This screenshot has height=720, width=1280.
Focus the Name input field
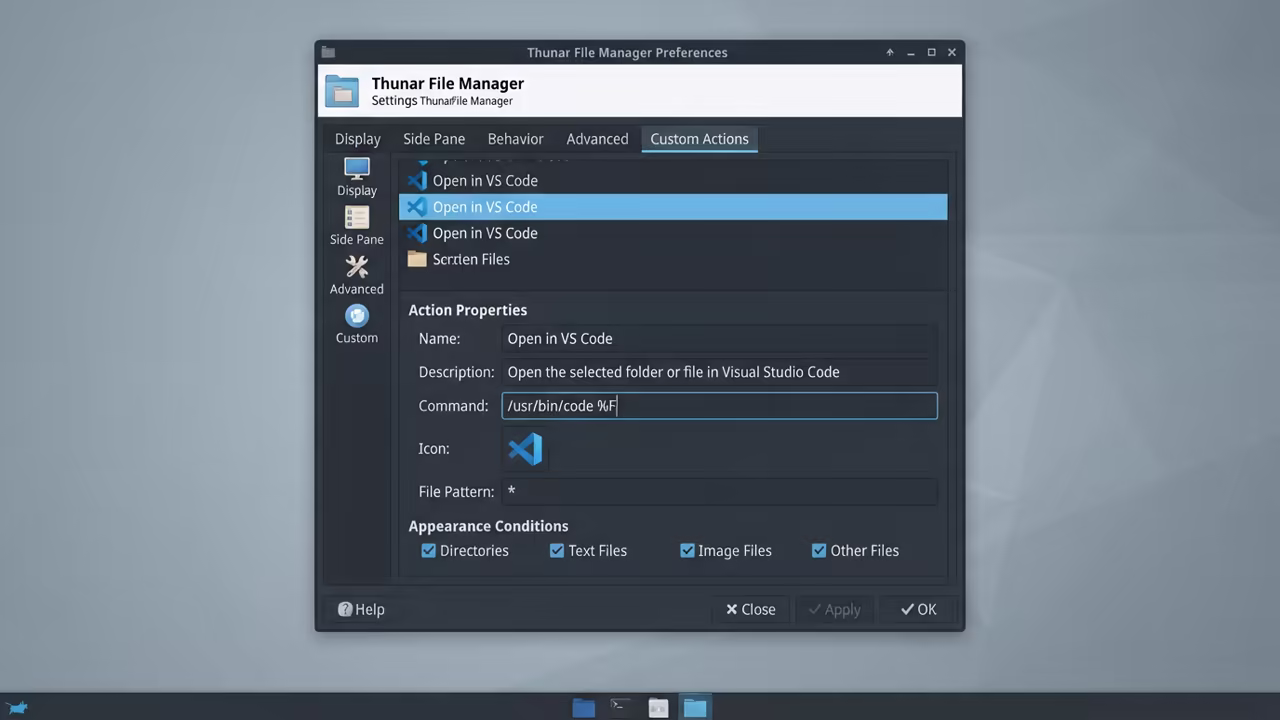tap(719, 338)
